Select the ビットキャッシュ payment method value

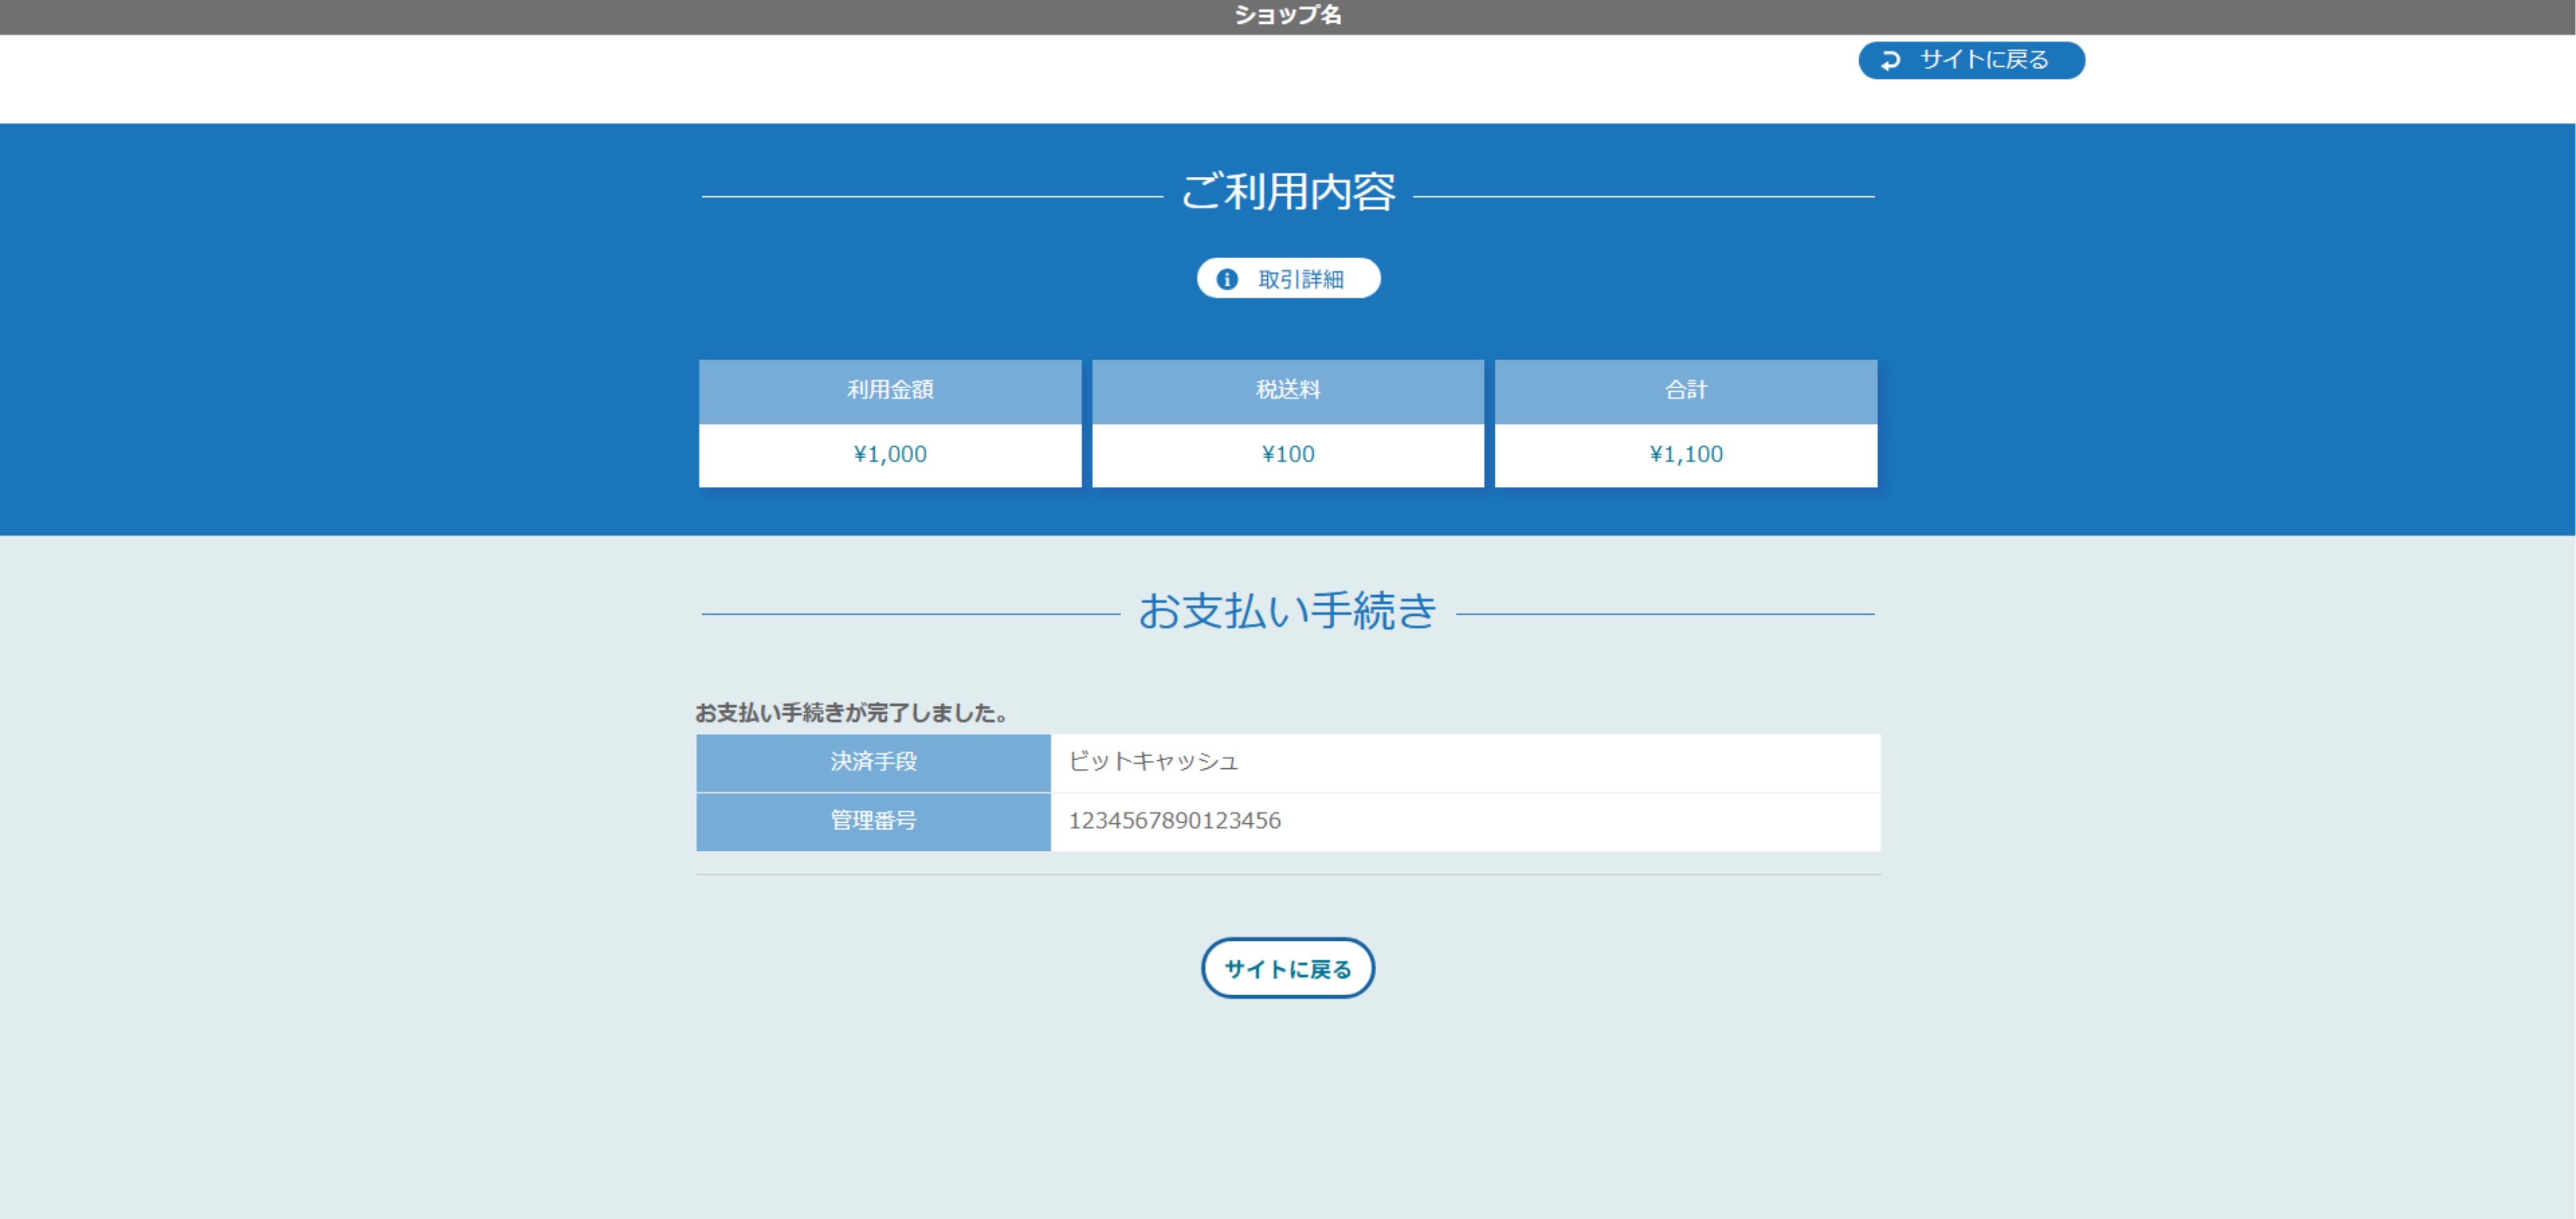(x=1153, y=762)
